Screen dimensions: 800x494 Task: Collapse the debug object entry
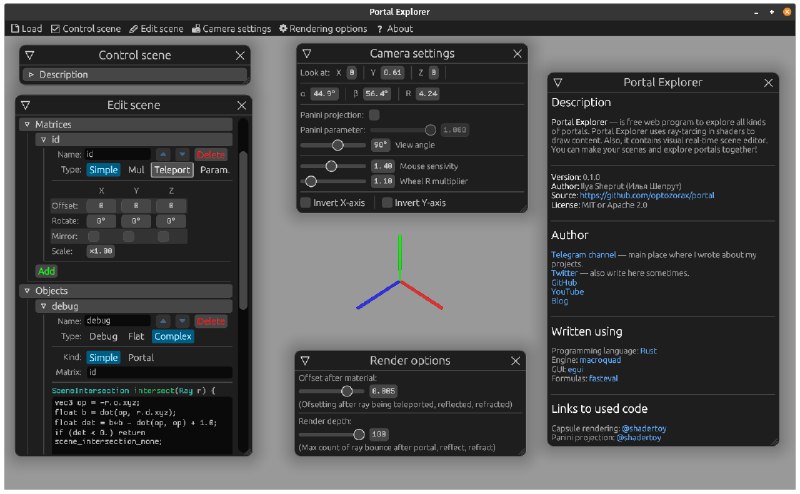coord(134,306)
